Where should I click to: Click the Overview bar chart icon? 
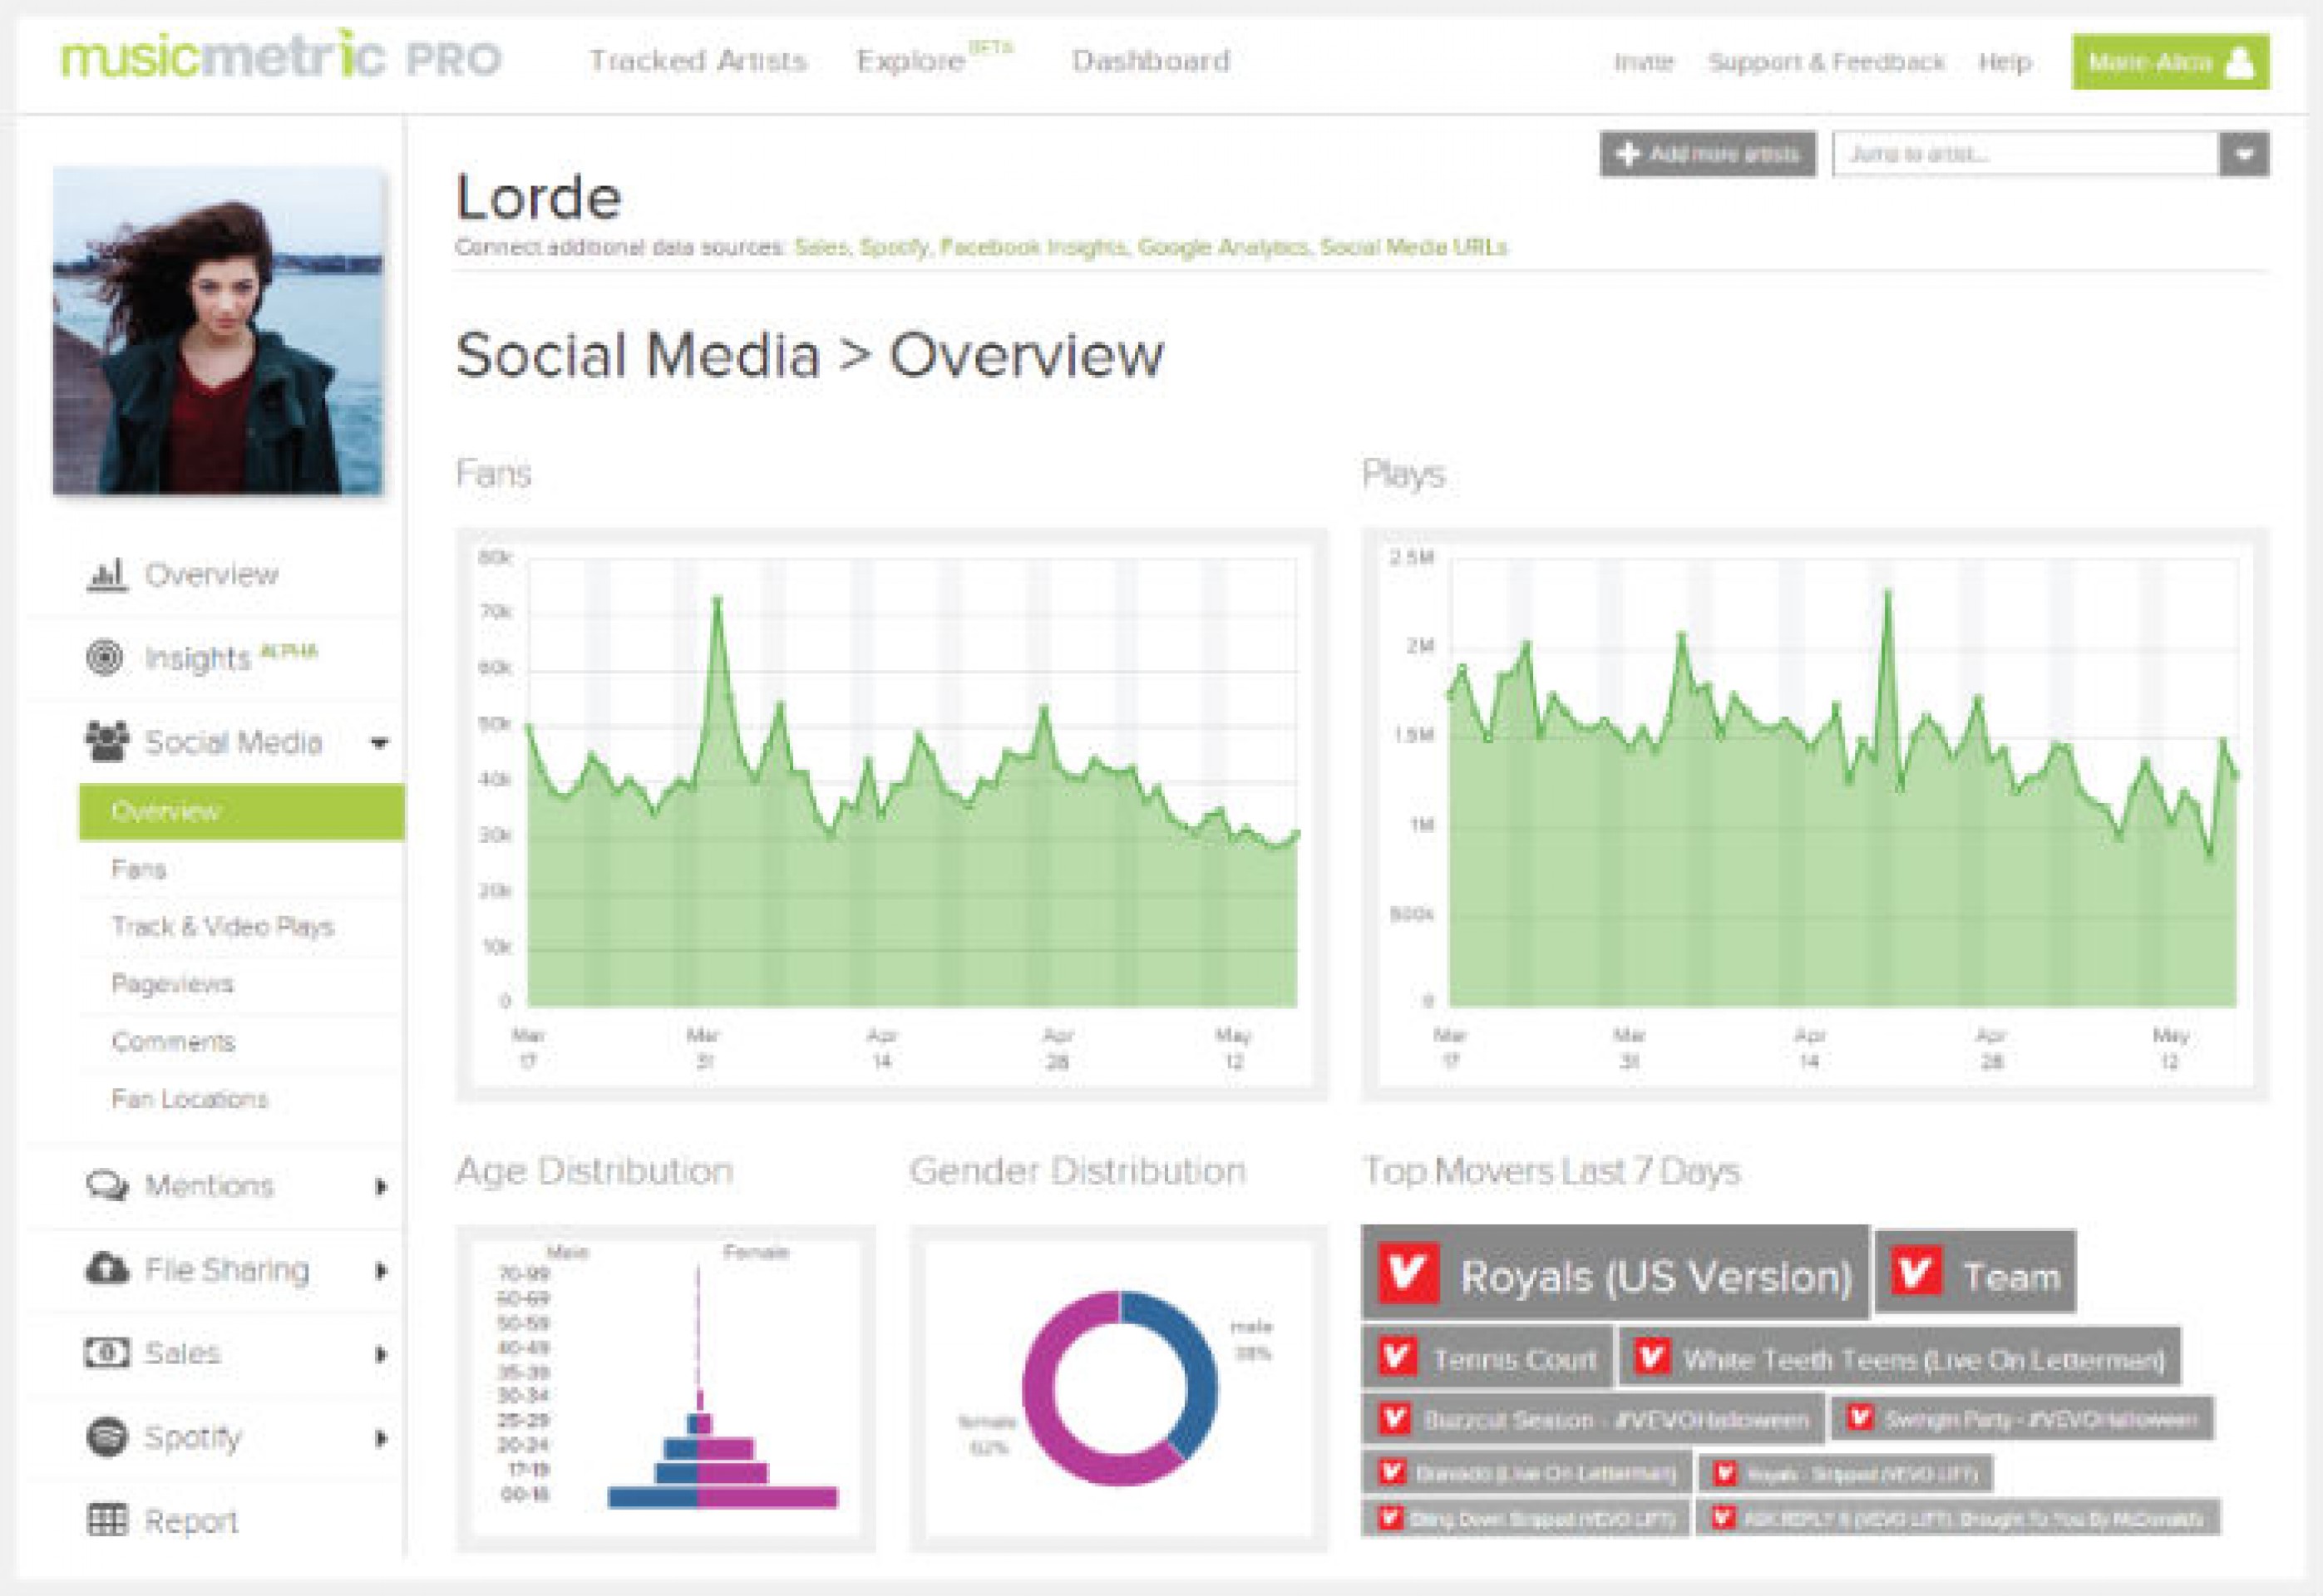pos(107,575)
